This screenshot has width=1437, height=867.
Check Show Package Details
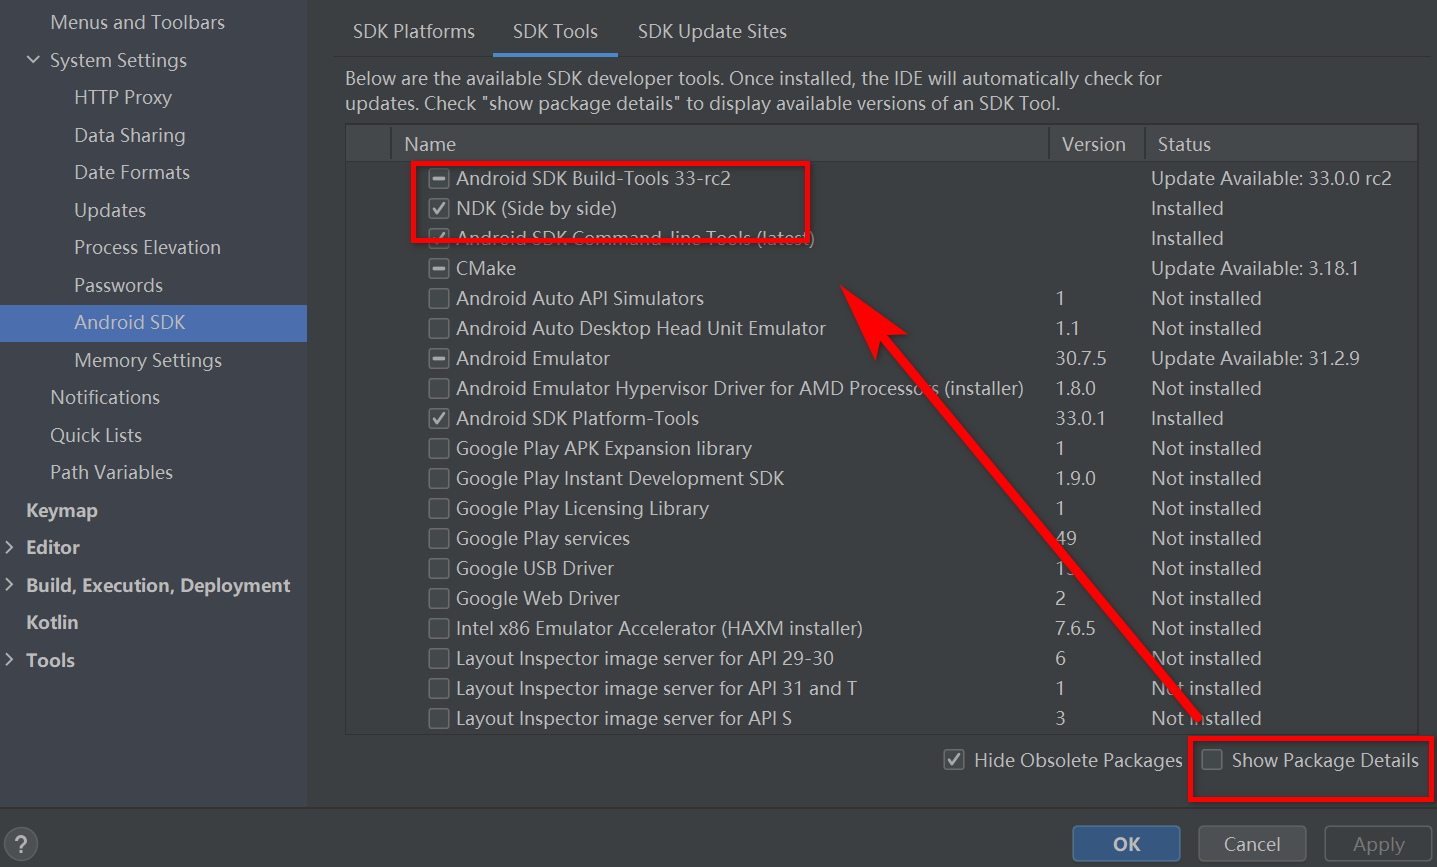click(1213, 760)
